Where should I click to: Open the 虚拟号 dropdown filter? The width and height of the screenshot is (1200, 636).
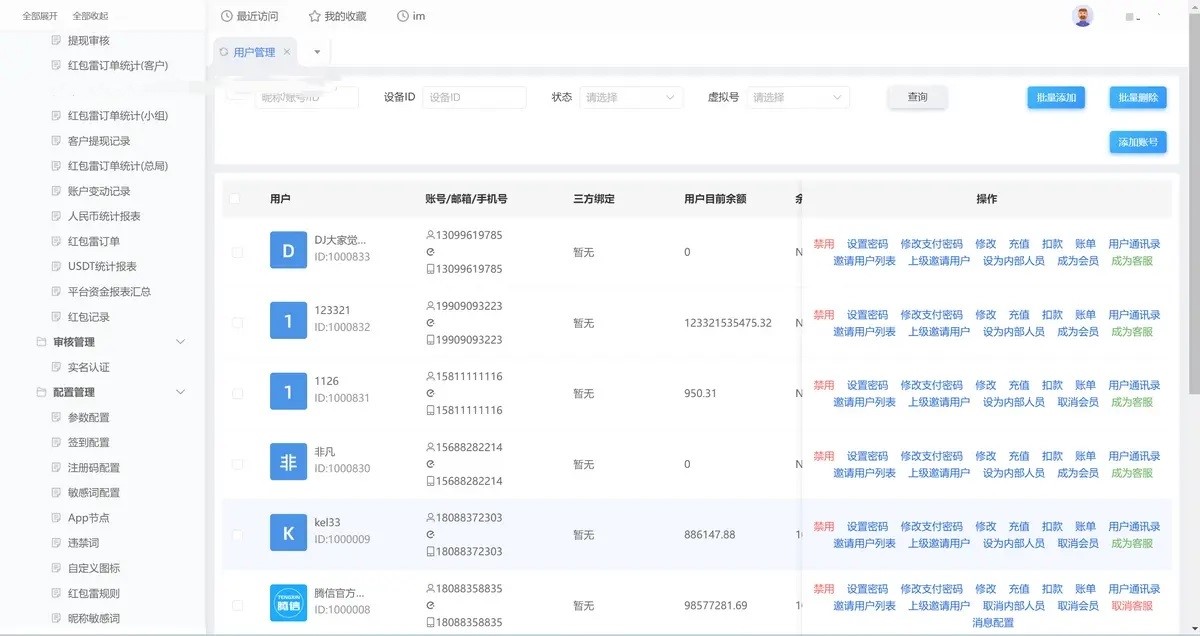(799, 98)
